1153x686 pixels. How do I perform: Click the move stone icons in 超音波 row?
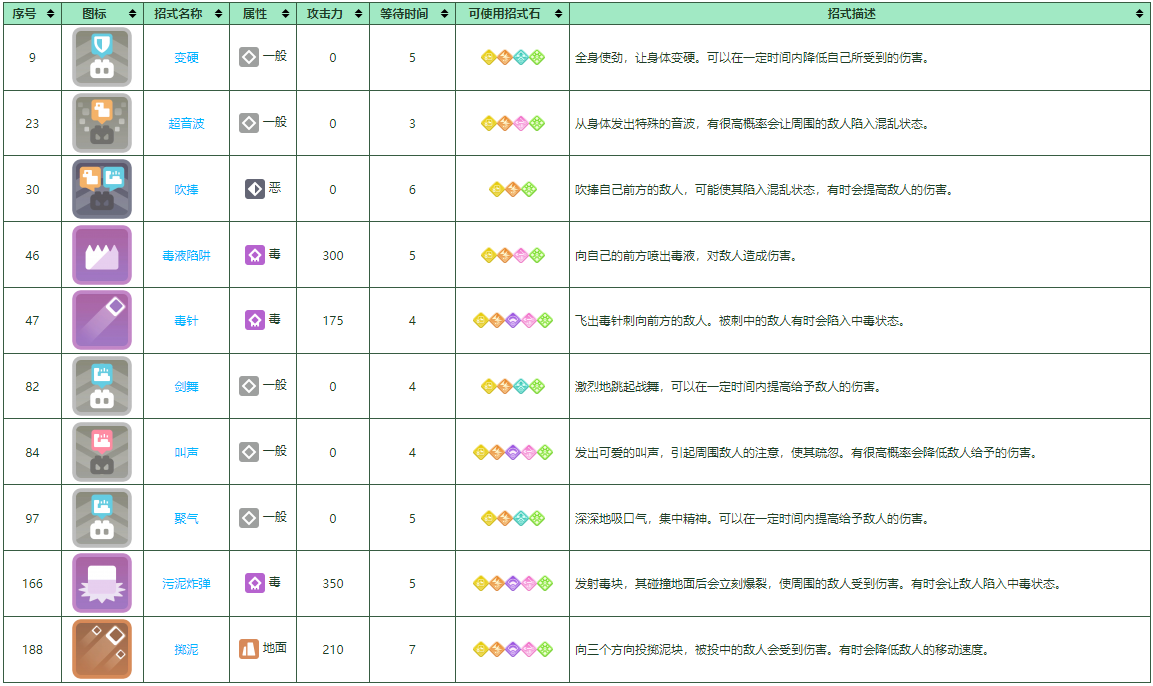click(513, 124)
